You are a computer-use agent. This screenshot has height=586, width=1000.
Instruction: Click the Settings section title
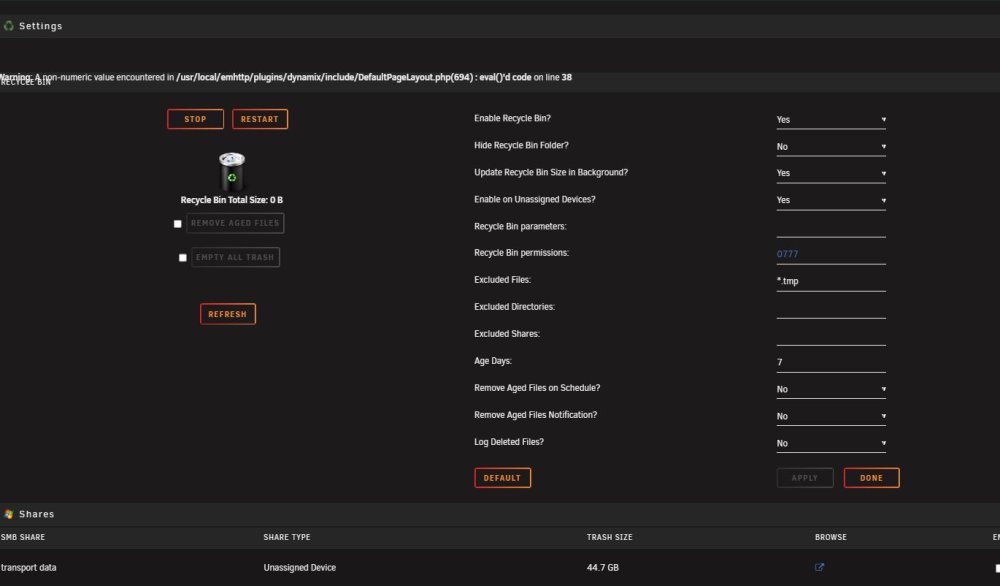[x=41, y=26]
